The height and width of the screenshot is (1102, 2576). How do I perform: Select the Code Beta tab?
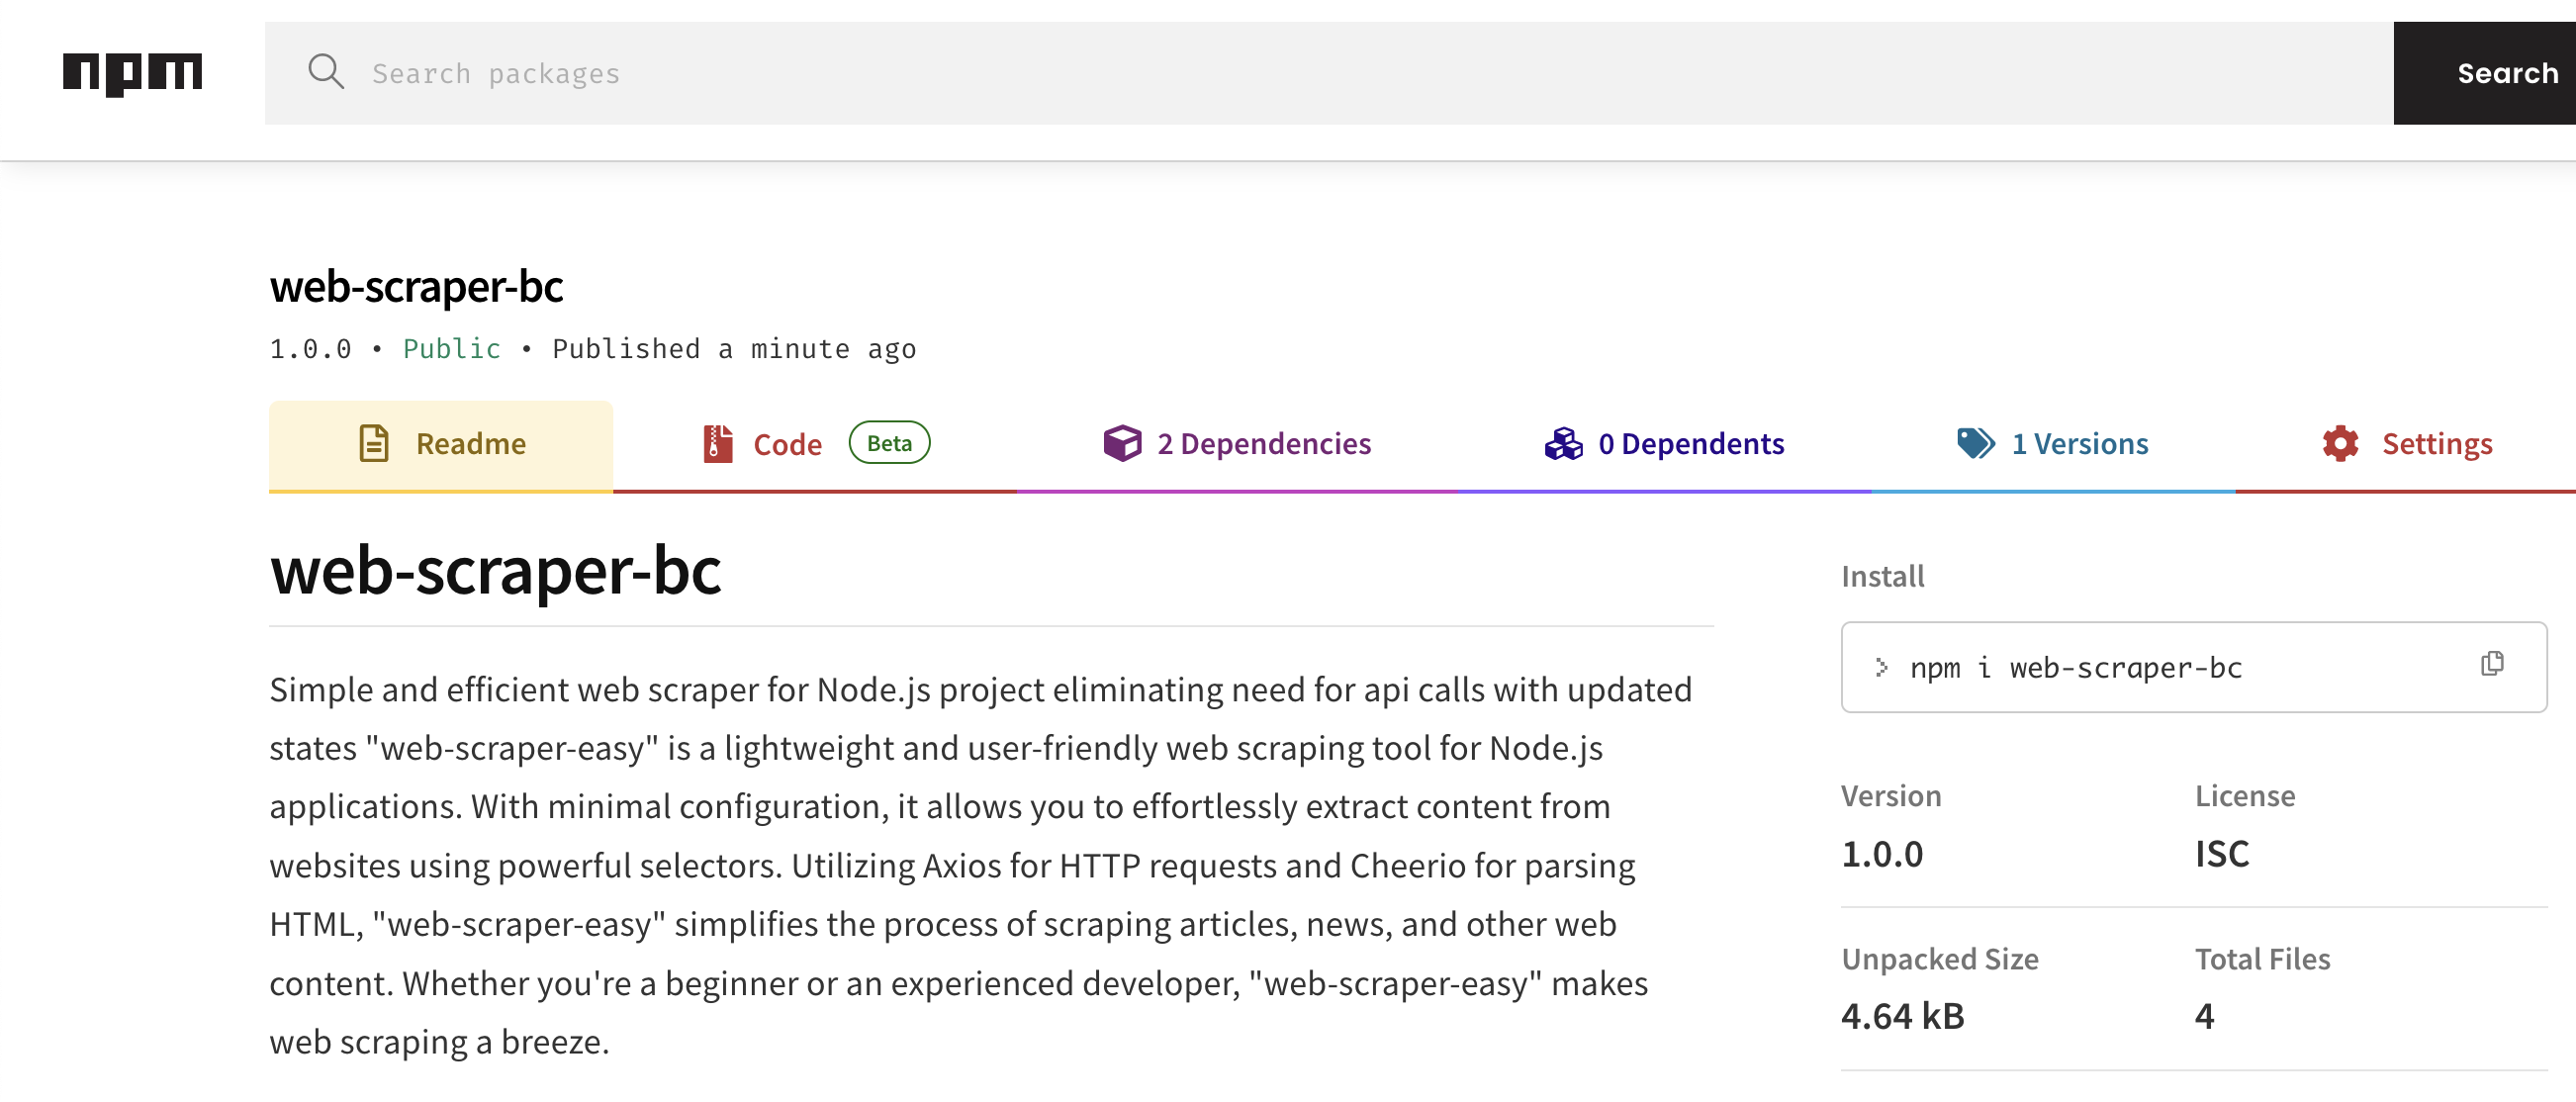point(788,443)
